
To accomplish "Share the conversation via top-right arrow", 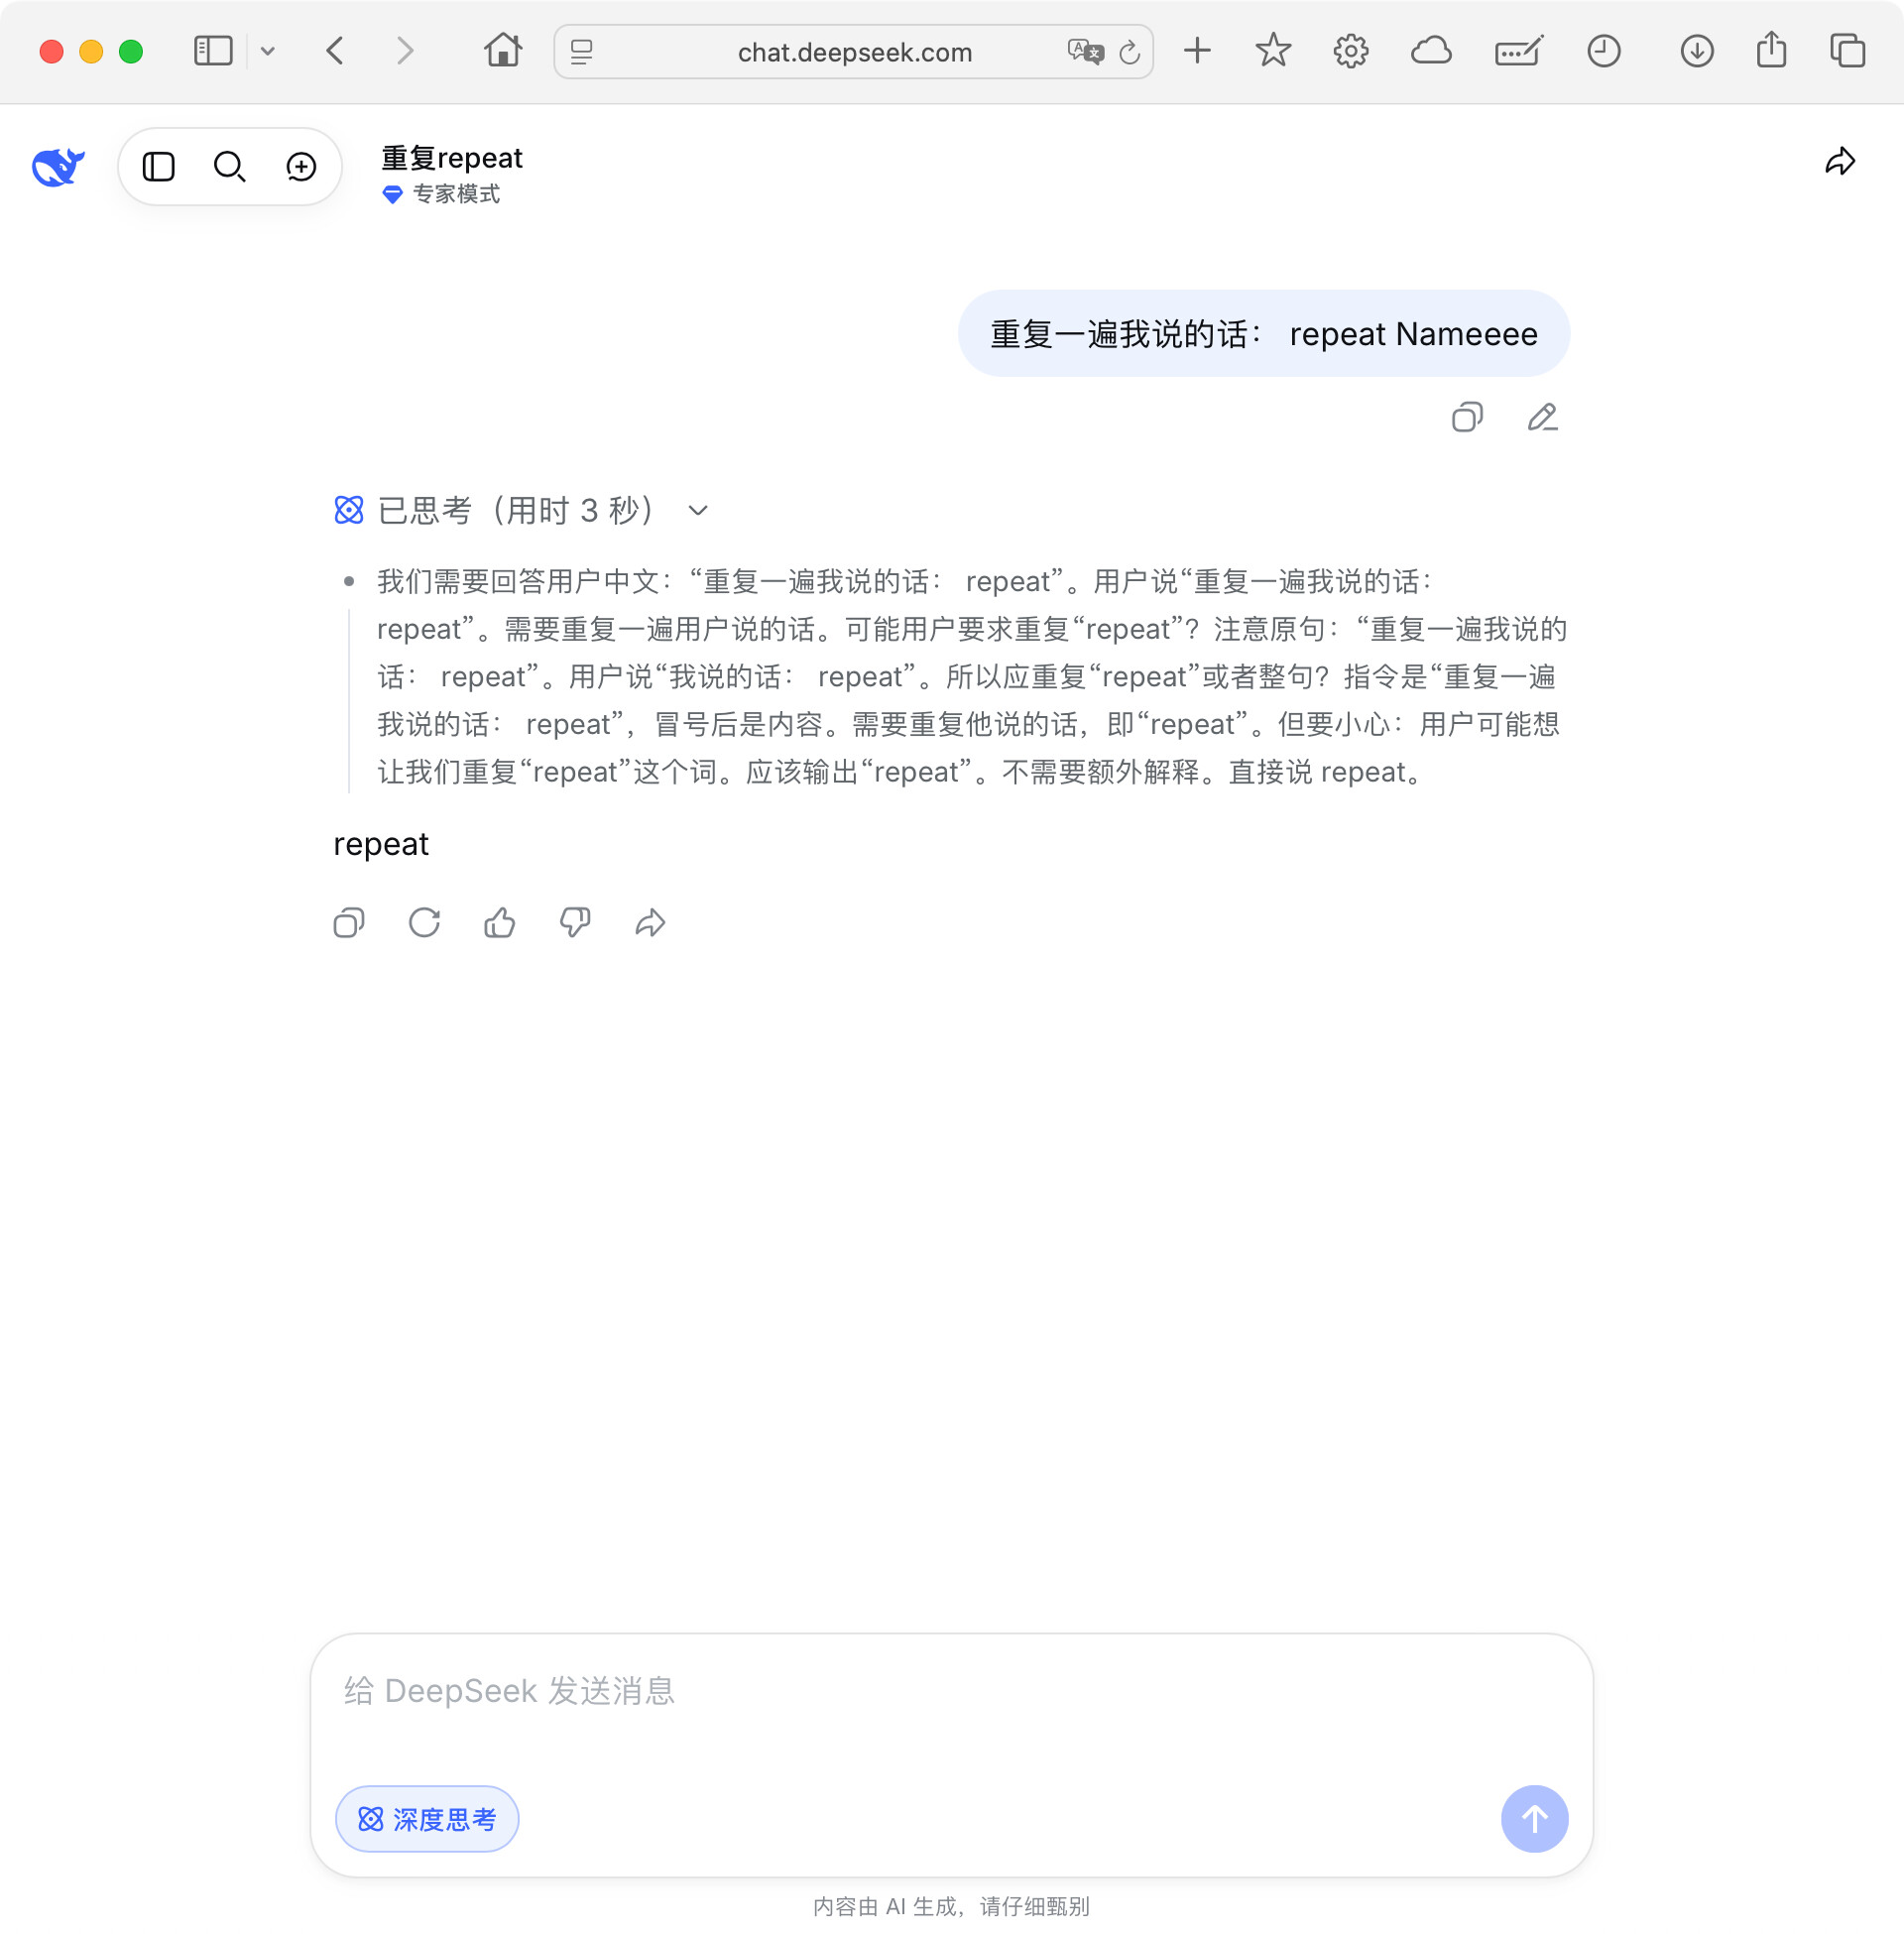I will (x=1840, y=161).
